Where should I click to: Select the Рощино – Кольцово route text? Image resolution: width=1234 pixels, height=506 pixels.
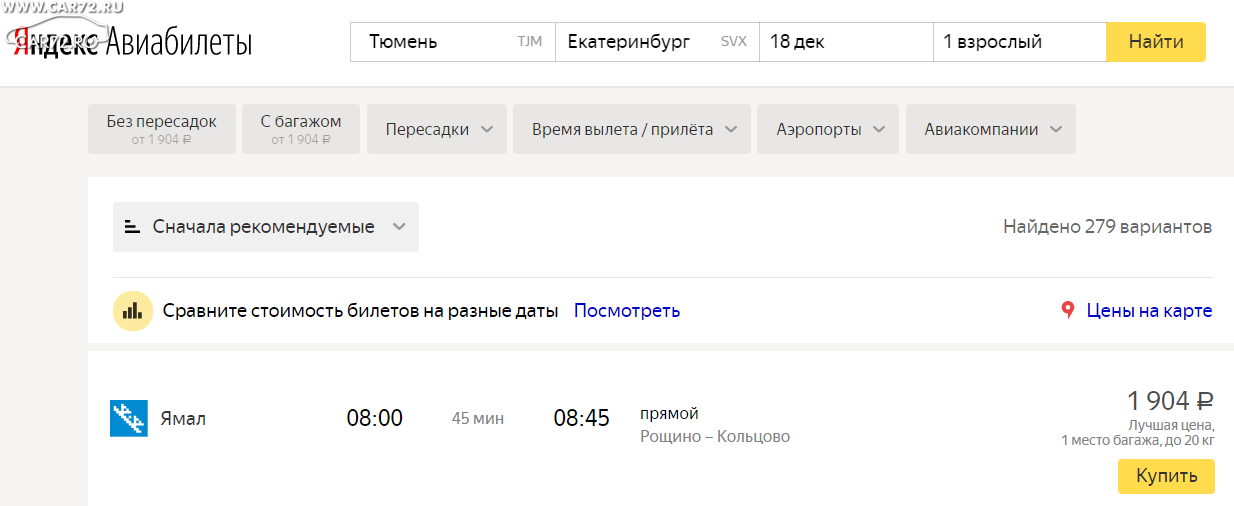click(715, 437)
